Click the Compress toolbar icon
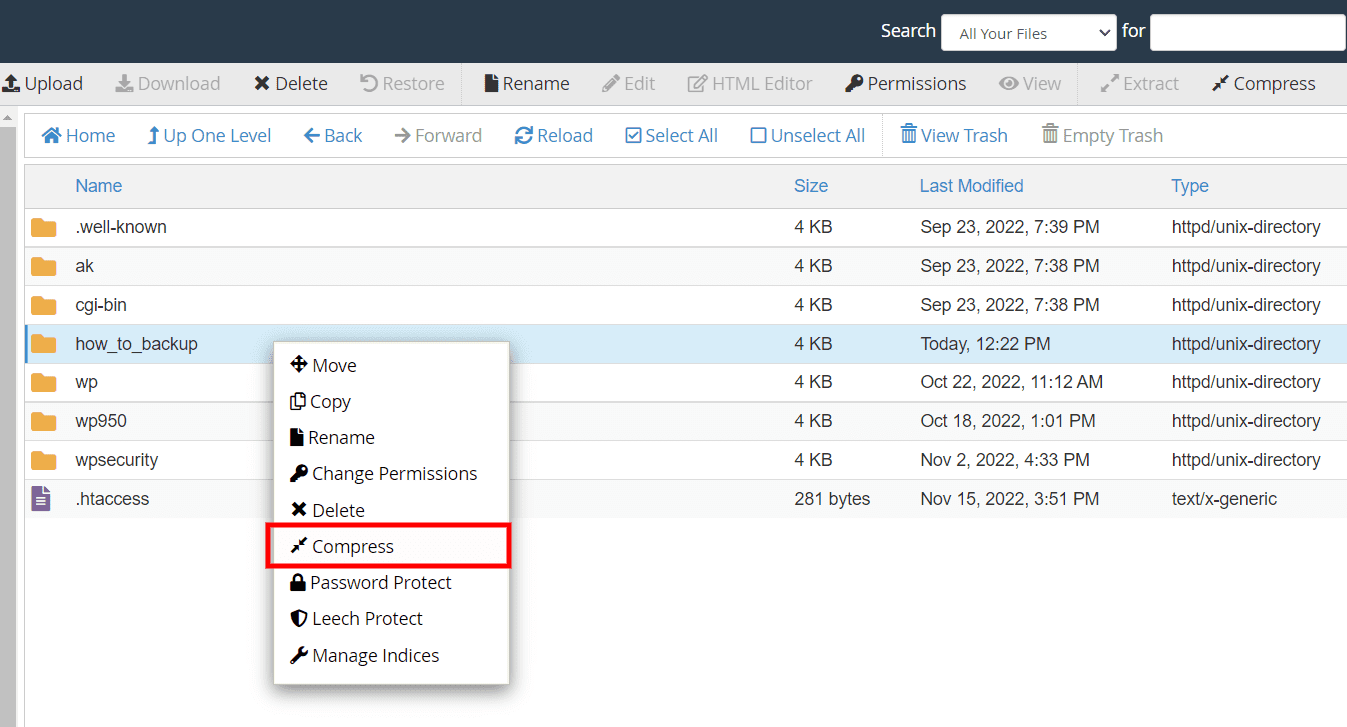Image resolution: width=1347 pixels, height=727 pixels. (1263, 83)
